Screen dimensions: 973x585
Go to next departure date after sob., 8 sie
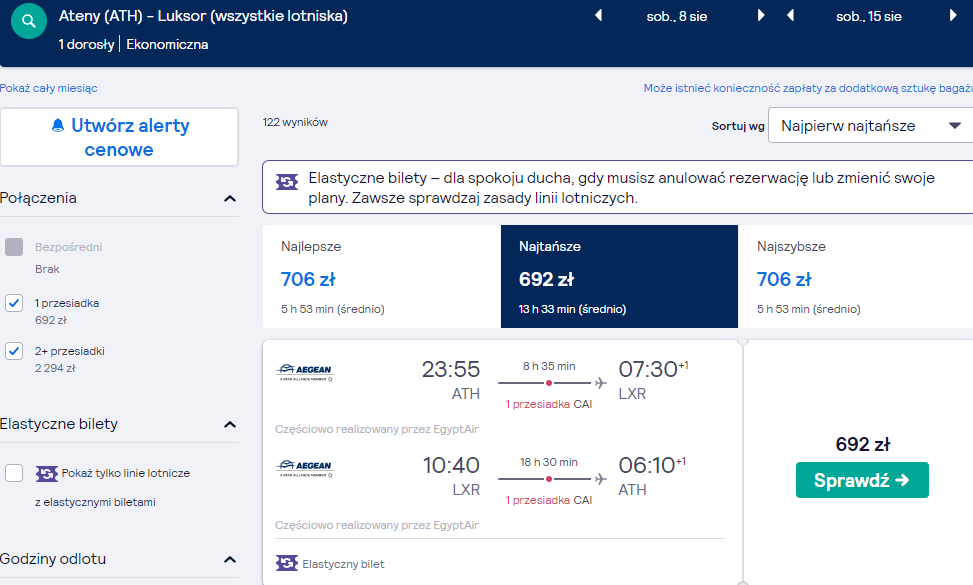(x=761, y=16)
